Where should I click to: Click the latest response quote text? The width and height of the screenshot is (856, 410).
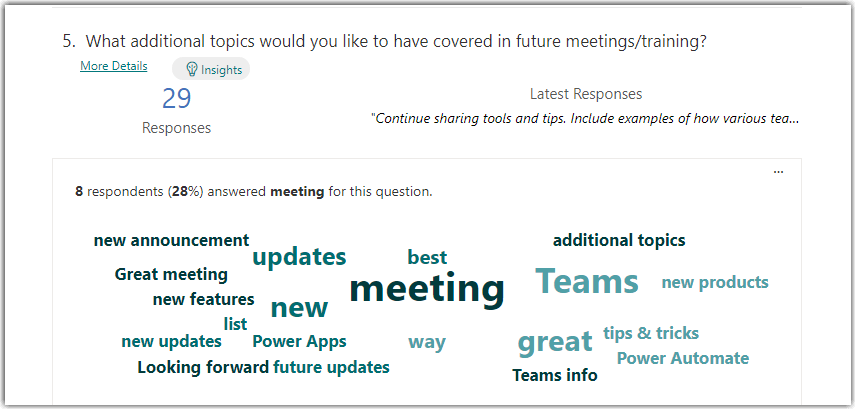(x=585, y=118)
